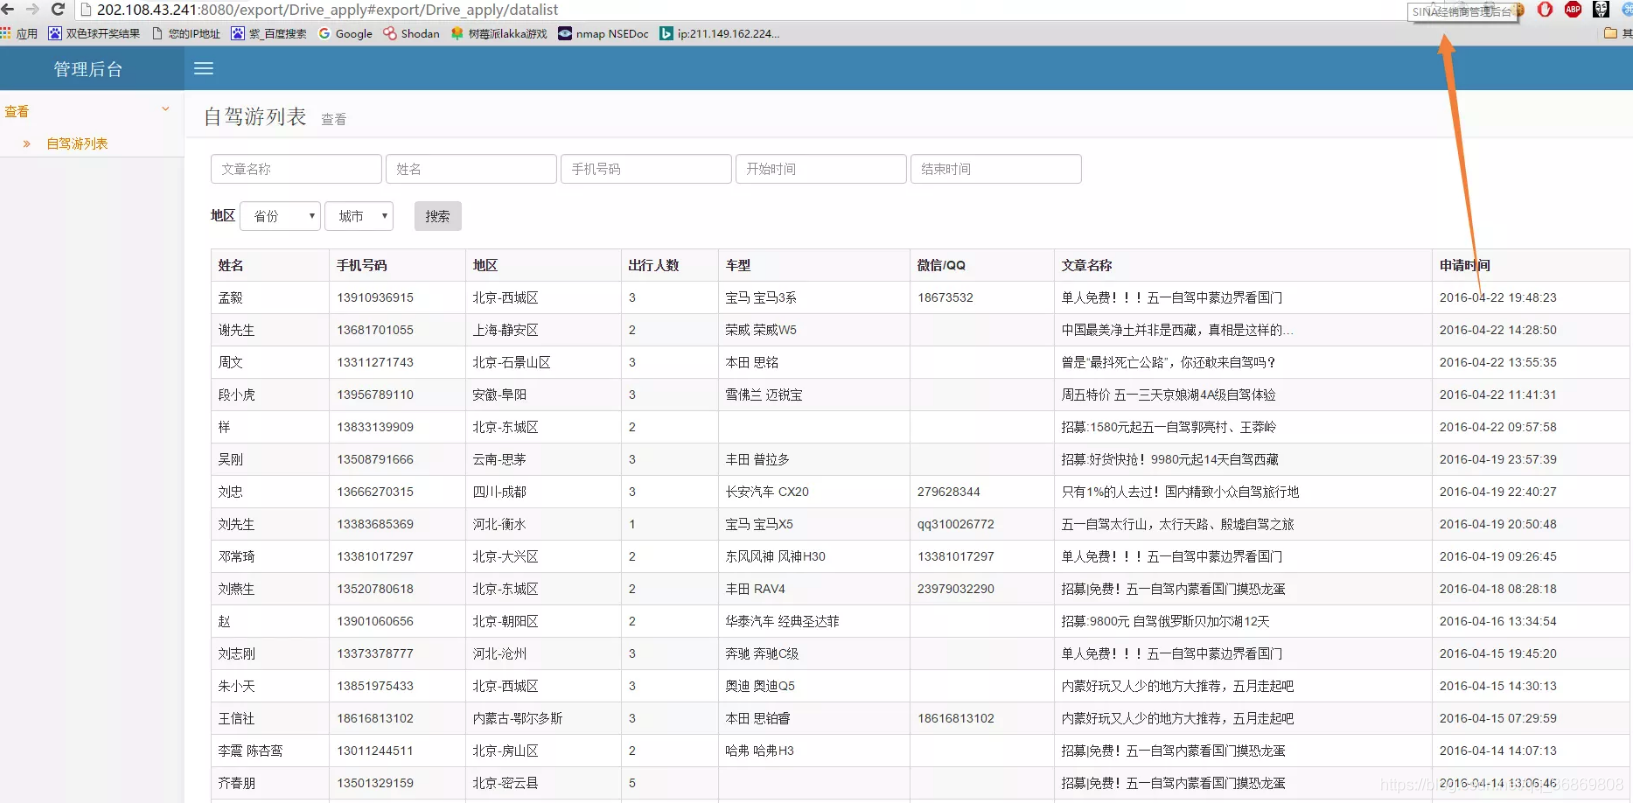Focus the 文章名称 search field
The height and width of the screenshot is (803, 1633).
[296, 169]
